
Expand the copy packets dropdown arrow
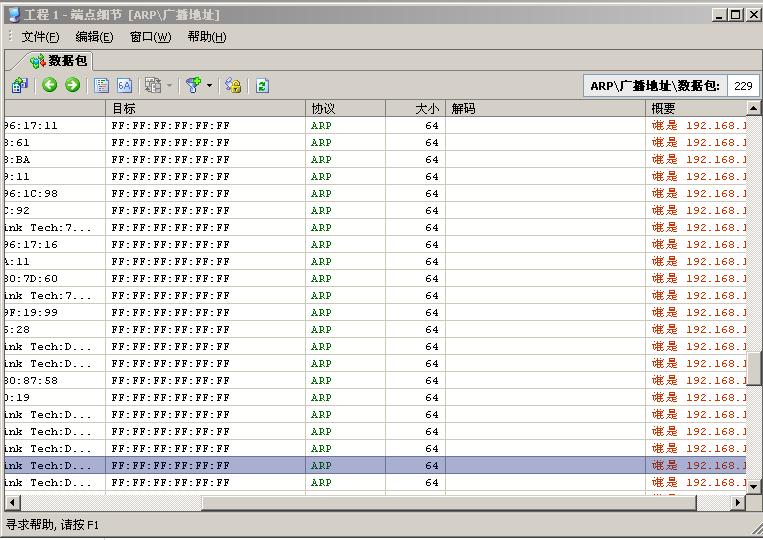[x=169, y=86]
